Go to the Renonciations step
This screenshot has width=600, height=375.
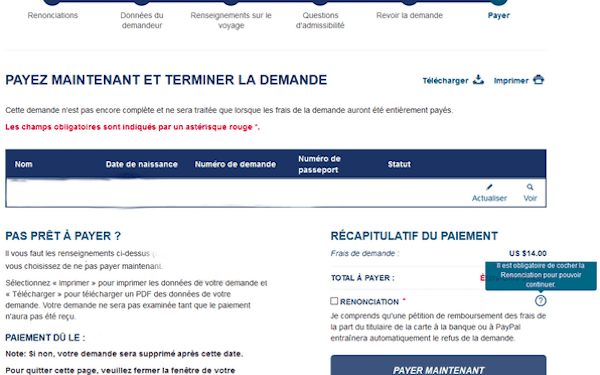(53, 15)
